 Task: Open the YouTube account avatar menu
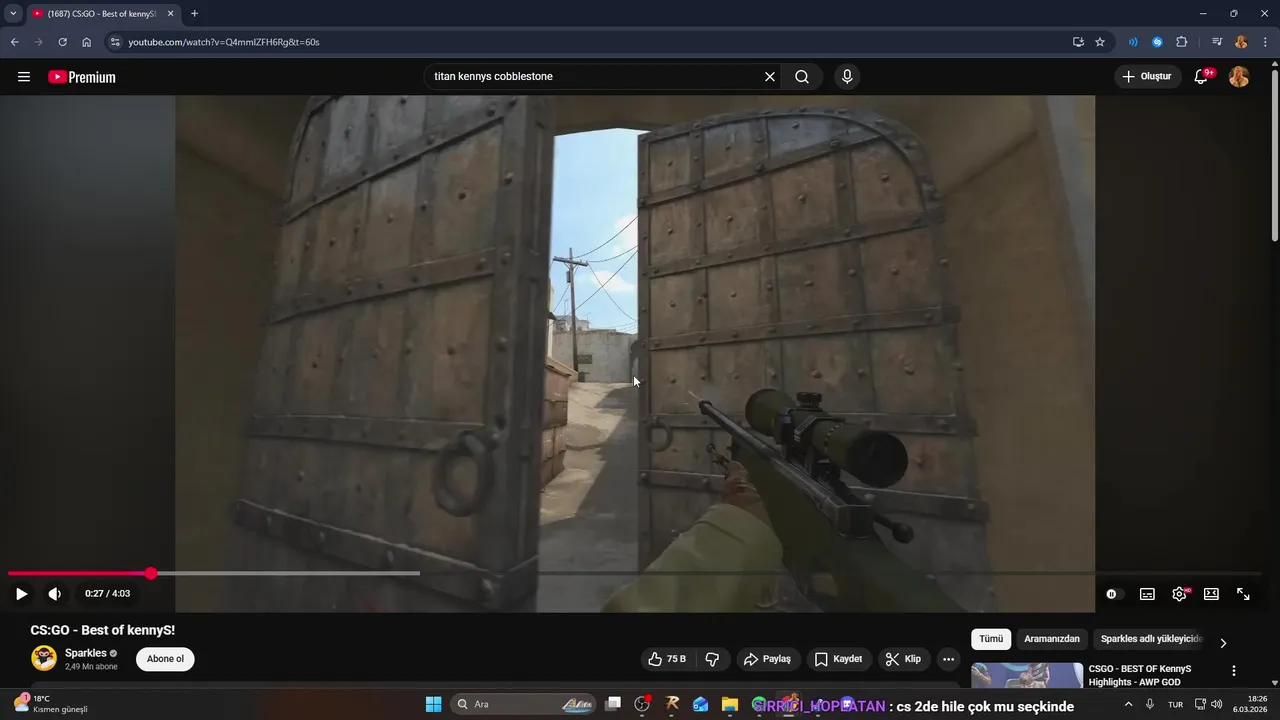tap(1239, 77)
